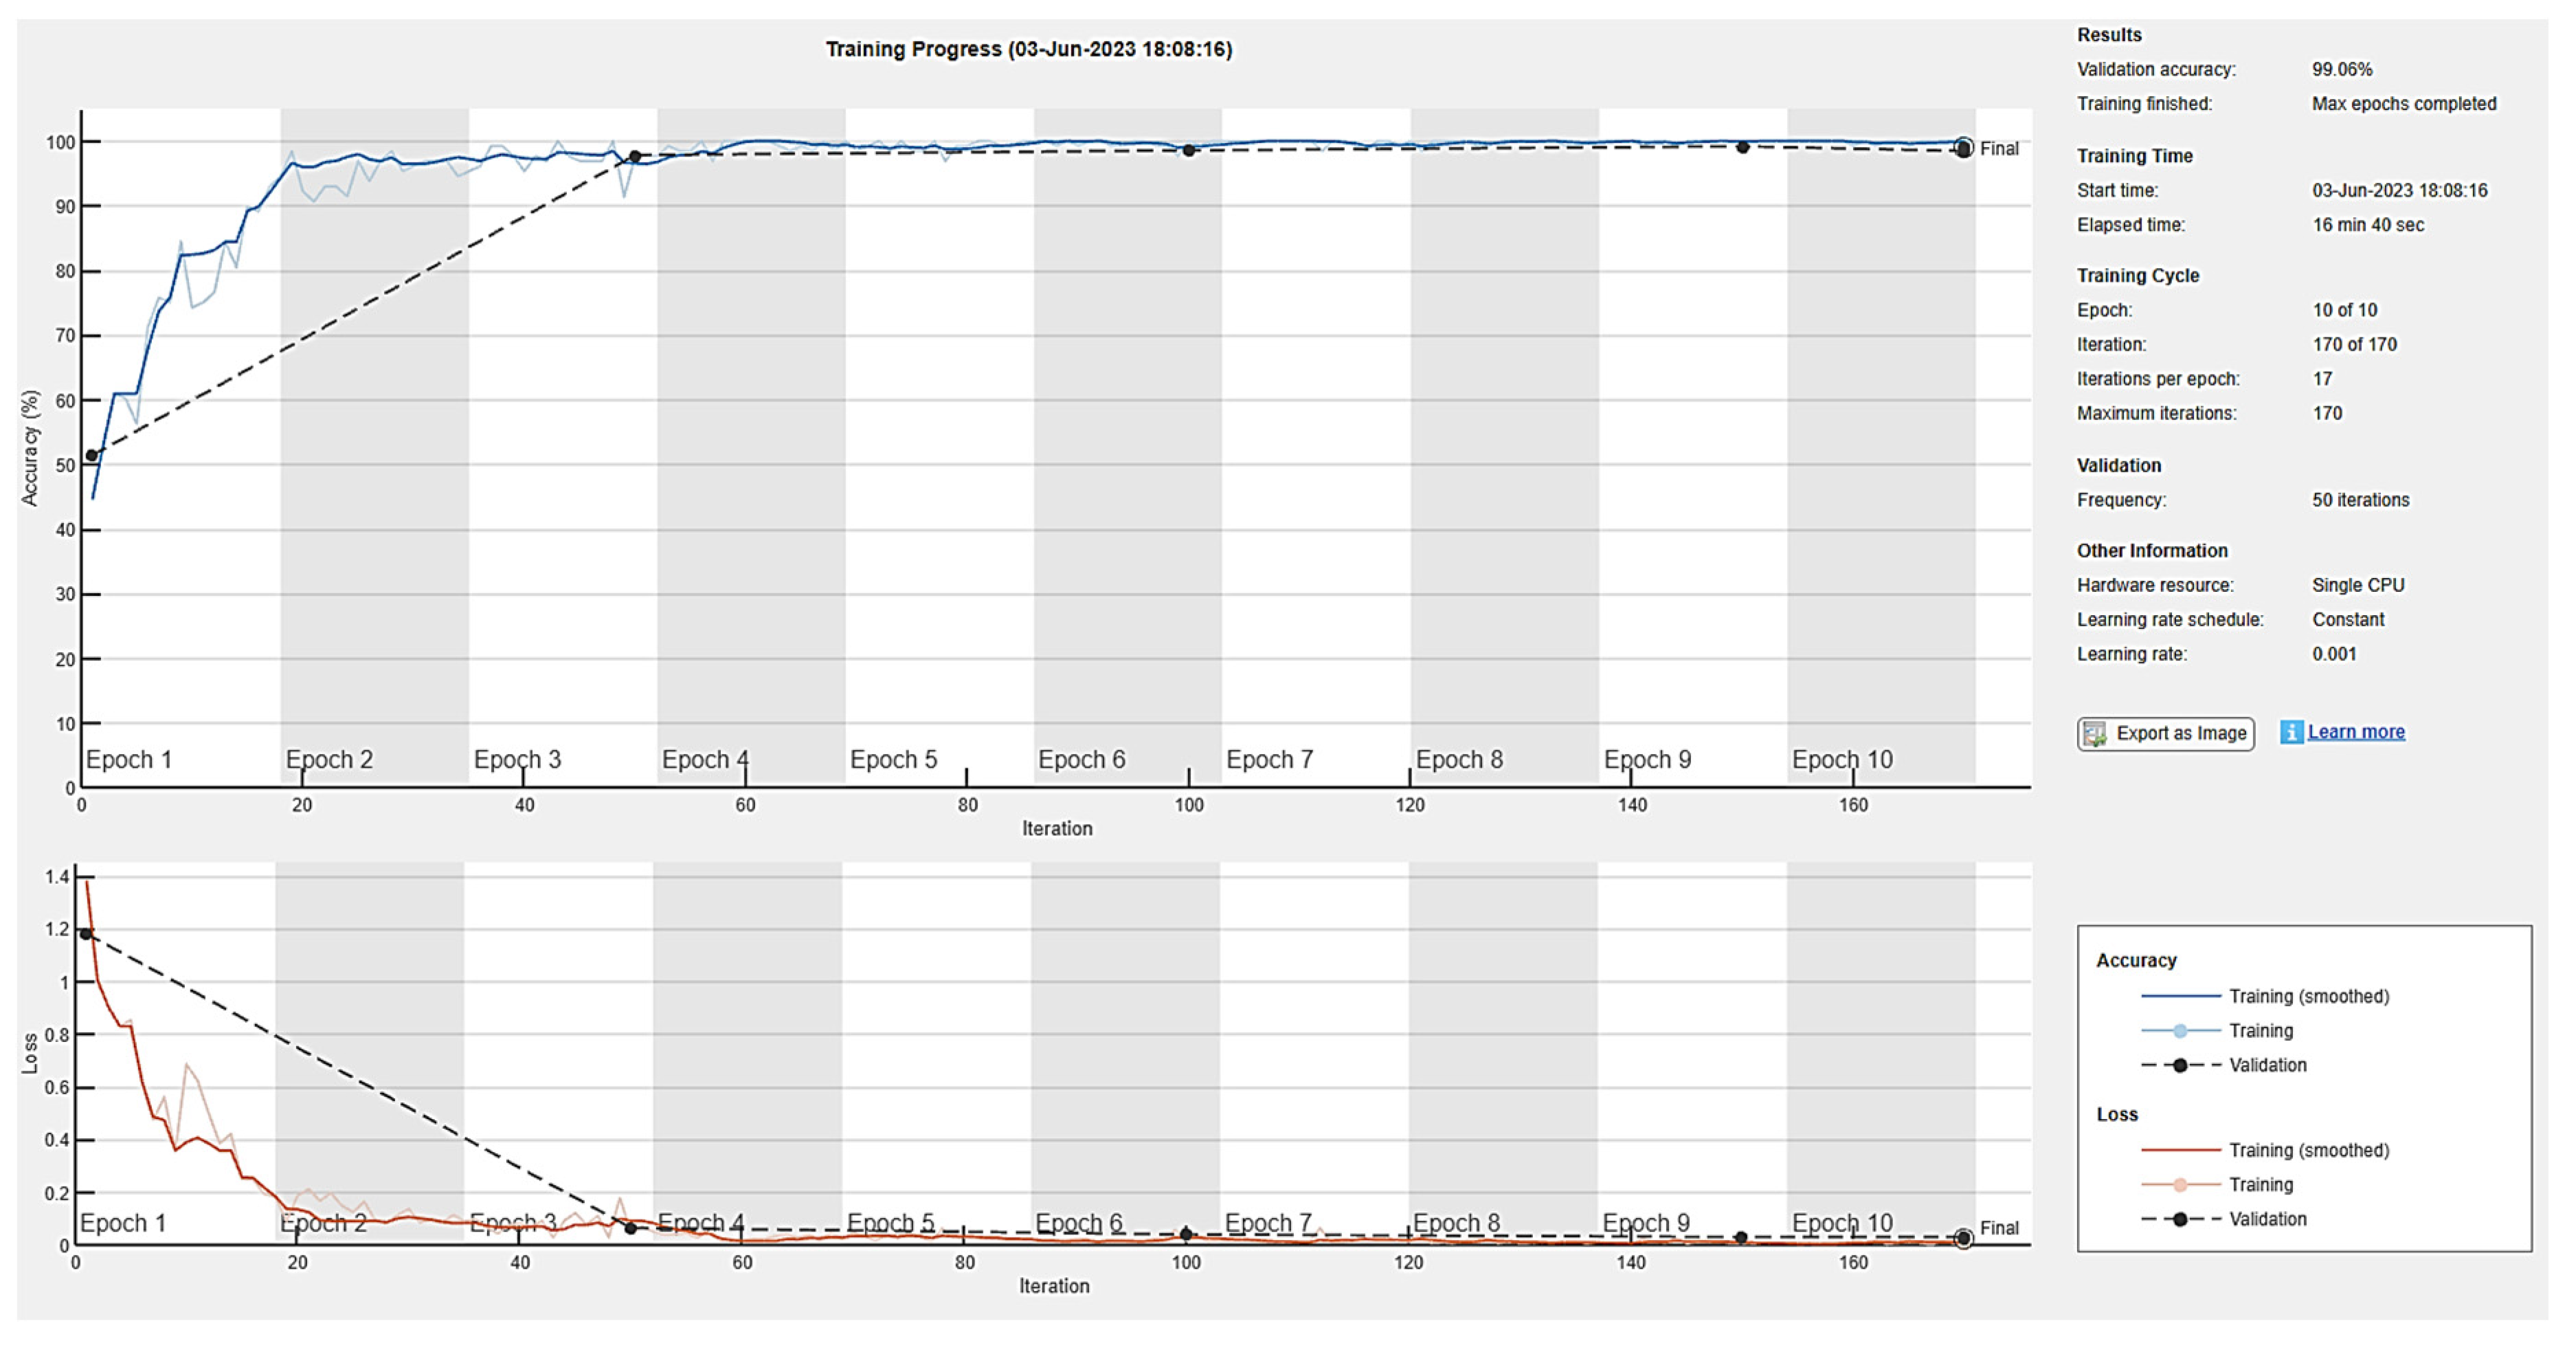Click the validation dot at iteration 50 on accuracy
Screen dimensions: 2576x1352
634,156
